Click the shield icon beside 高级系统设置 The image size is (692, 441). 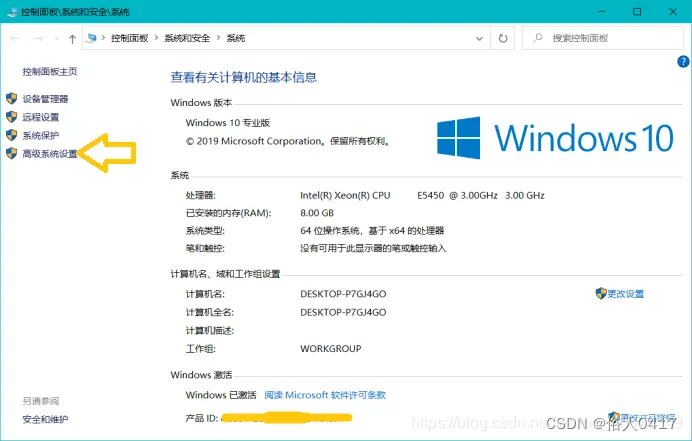(x=11, y=153)
